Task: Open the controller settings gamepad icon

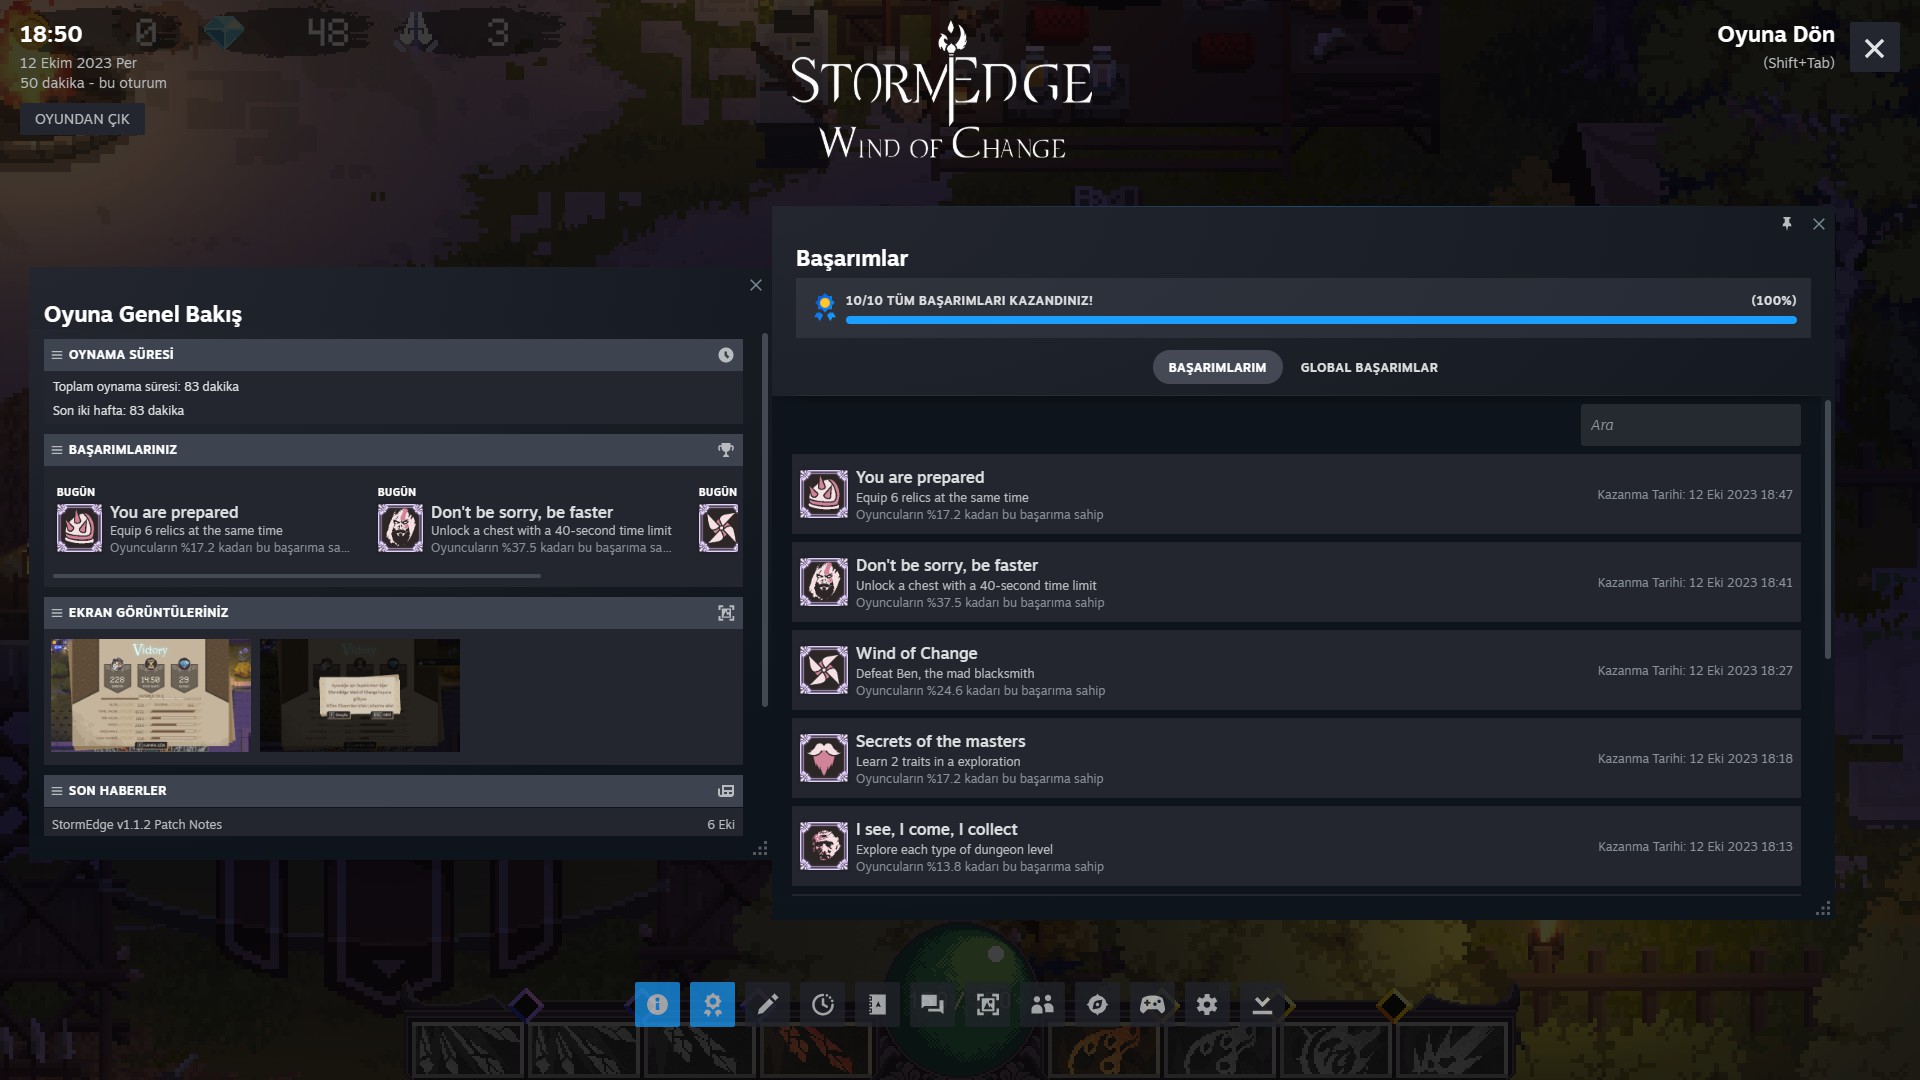Action: pyautogui.click(x=1152, y=1005)
